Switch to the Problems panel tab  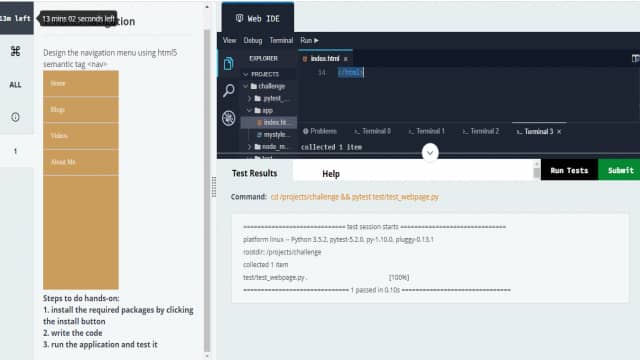coord(320,131)
